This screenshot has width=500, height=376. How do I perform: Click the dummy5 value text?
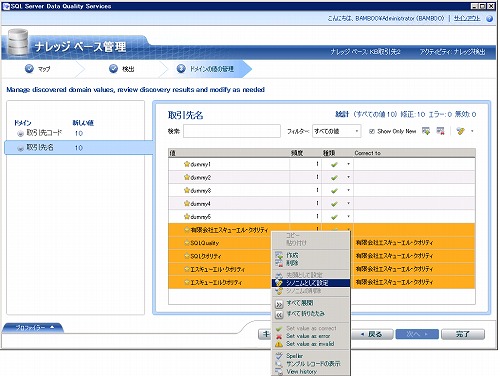point(201,217)
